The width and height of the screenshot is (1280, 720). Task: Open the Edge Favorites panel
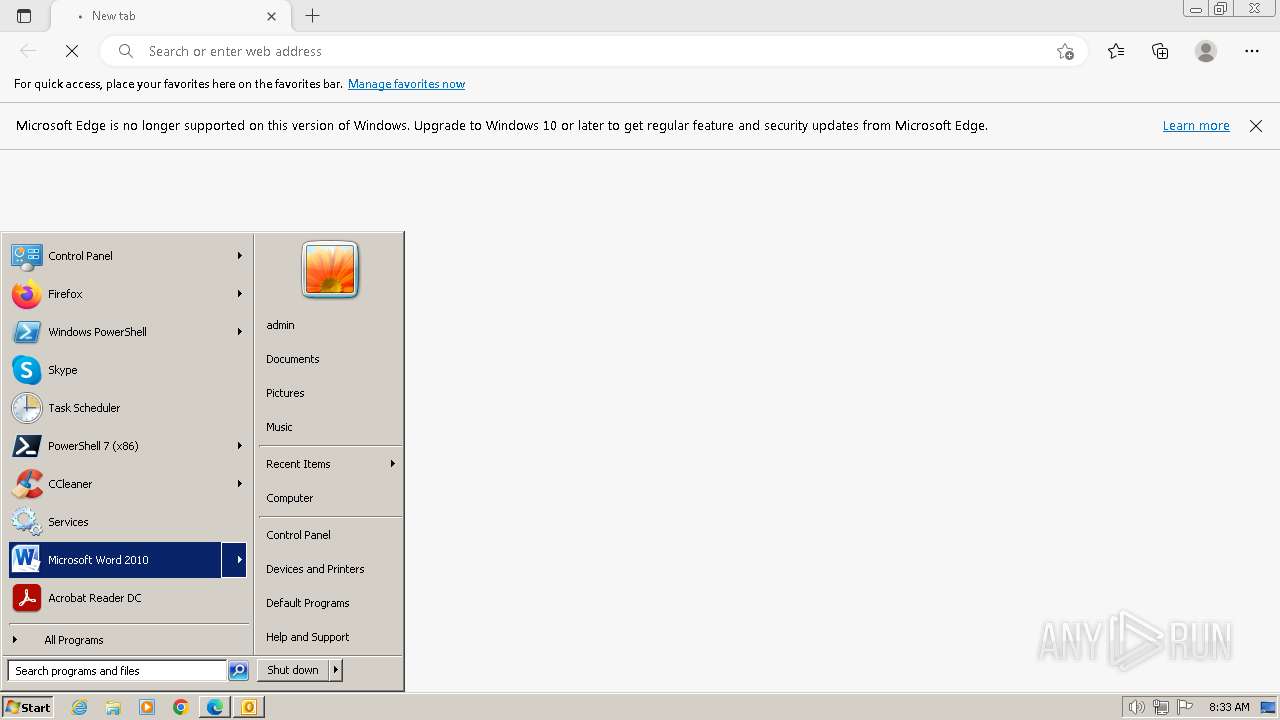pyautogui.click(x=1116, y=51)
